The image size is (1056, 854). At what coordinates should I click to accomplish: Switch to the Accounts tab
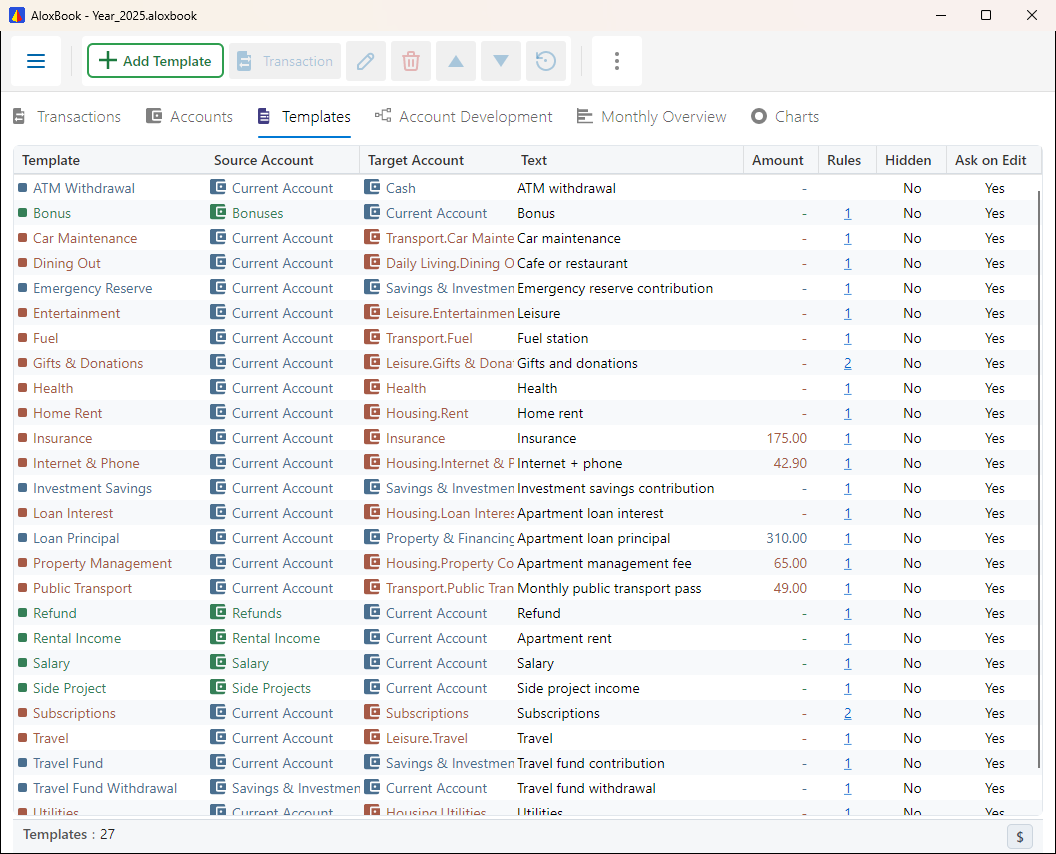pyautogui.click(x=190, y=117)
